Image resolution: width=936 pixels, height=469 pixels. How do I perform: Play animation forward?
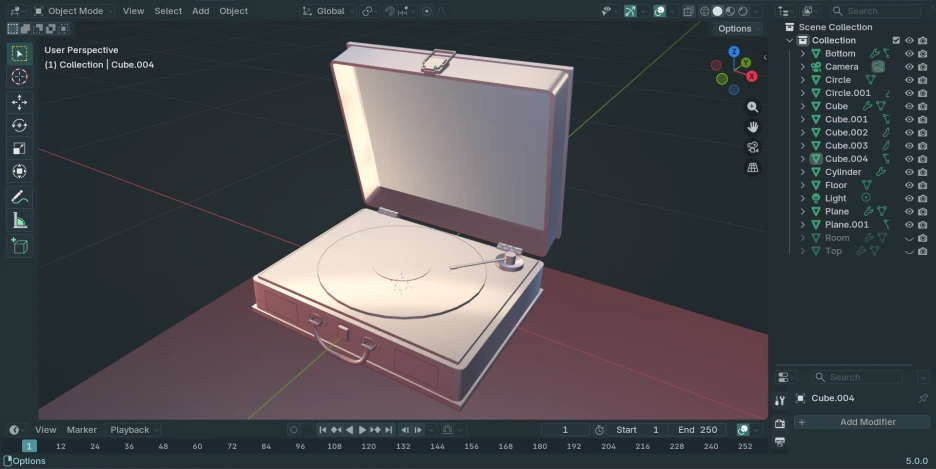(362, 430)
